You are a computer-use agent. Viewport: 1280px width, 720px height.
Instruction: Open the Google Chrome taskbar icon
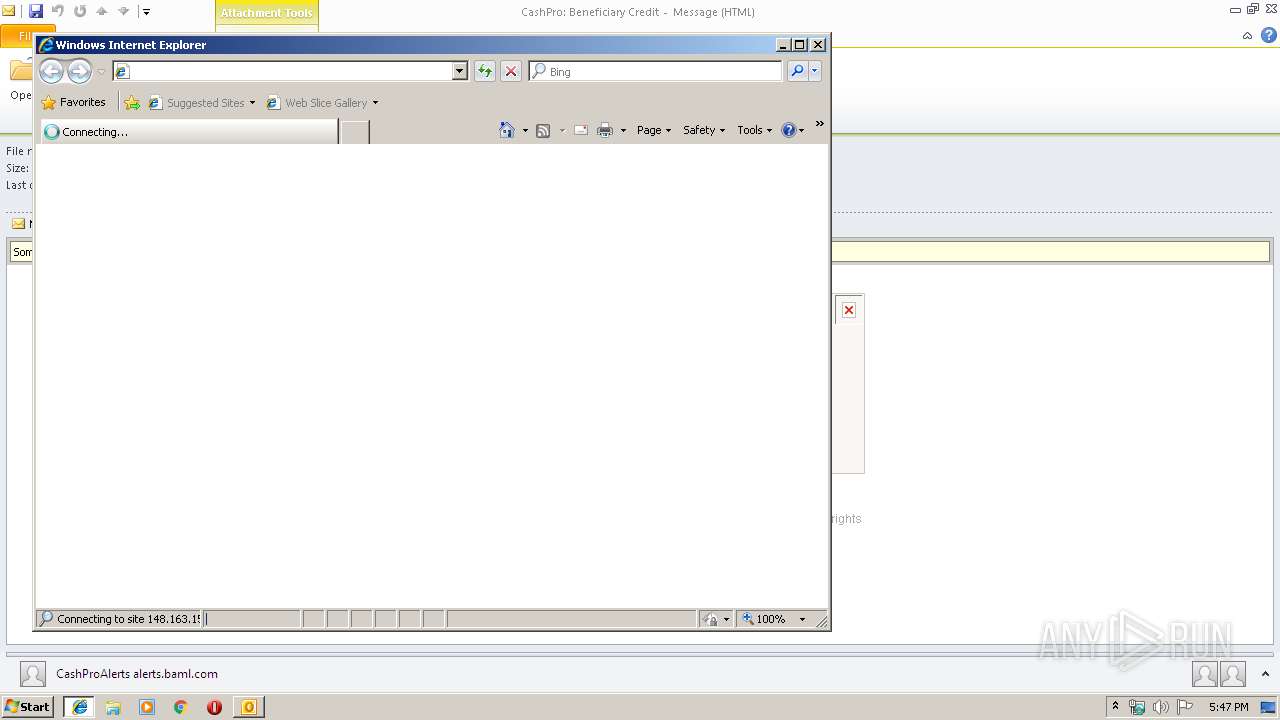180,706
